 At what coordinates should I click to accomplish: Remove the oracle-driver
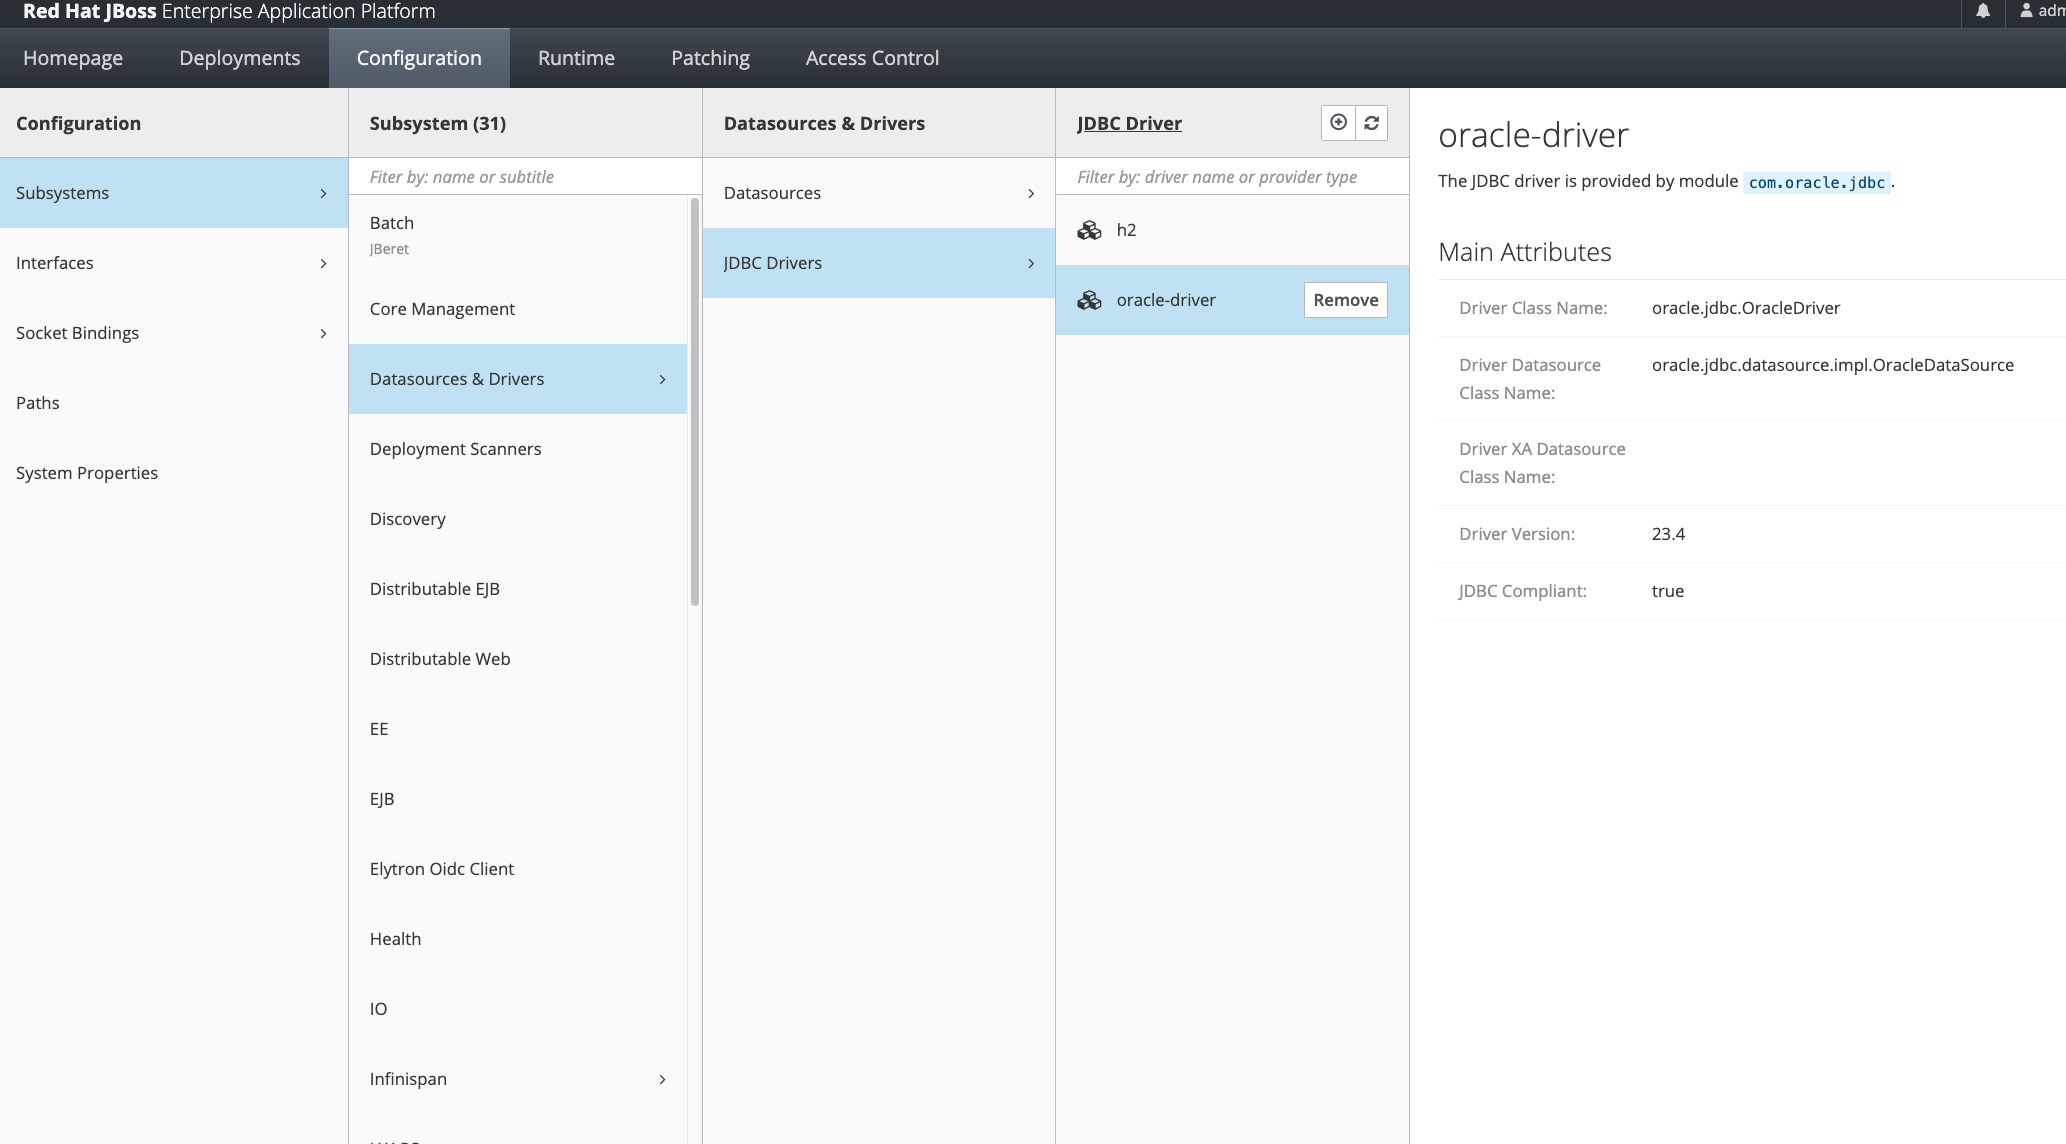pos(1344,299)
